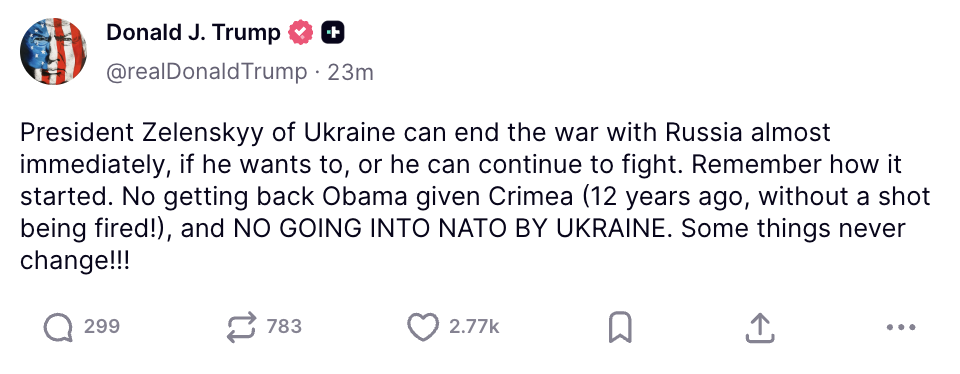Click the red verified checkmark badge

click(x=301, y=32)
